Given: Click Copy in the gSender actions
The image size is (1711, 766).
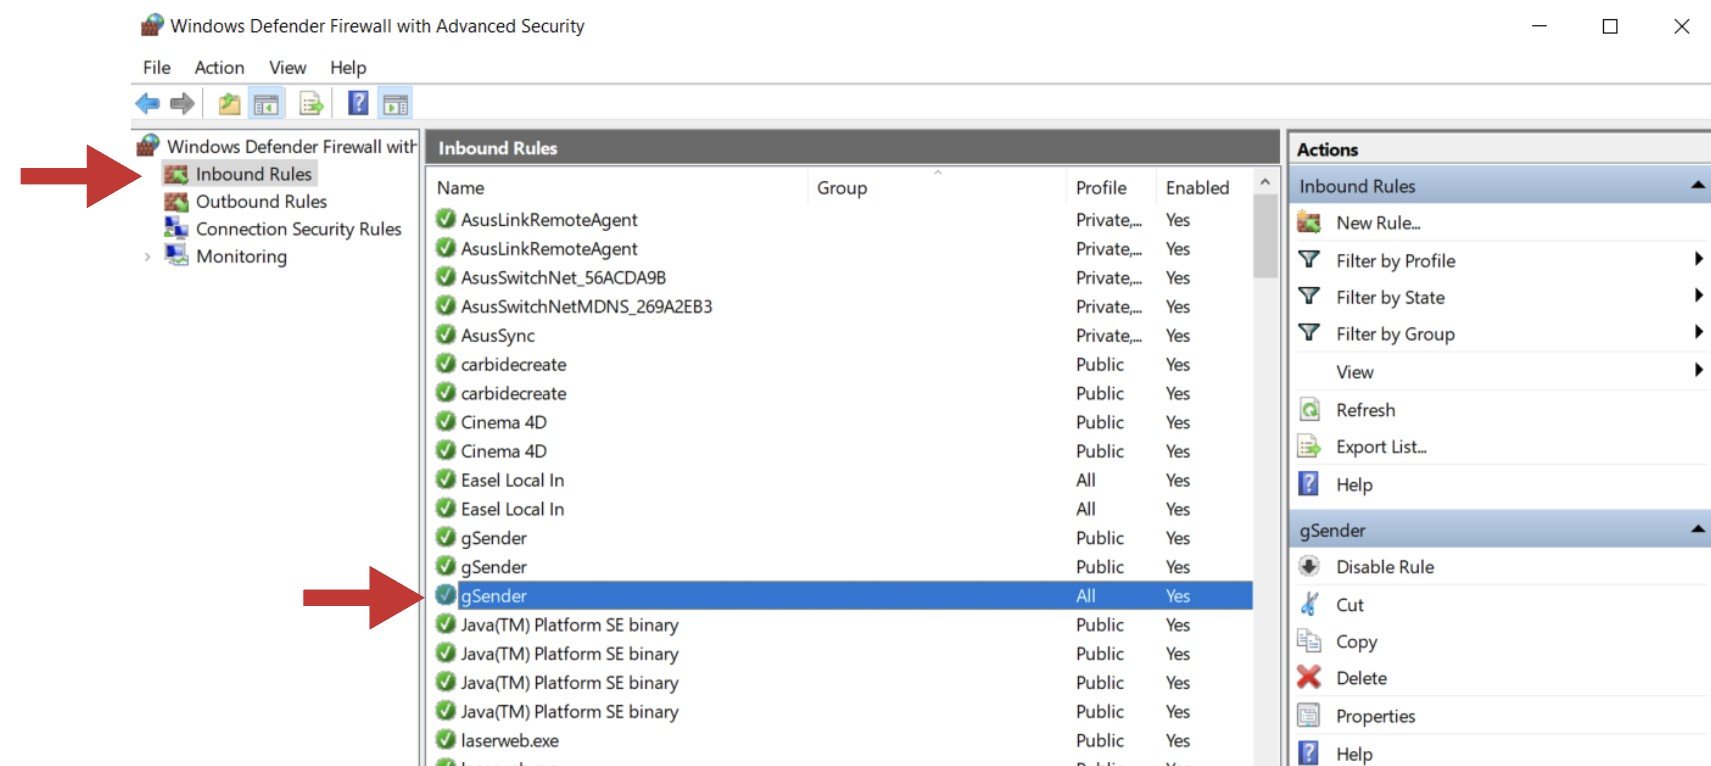Looking at the screenshot, I should 1356,642.
